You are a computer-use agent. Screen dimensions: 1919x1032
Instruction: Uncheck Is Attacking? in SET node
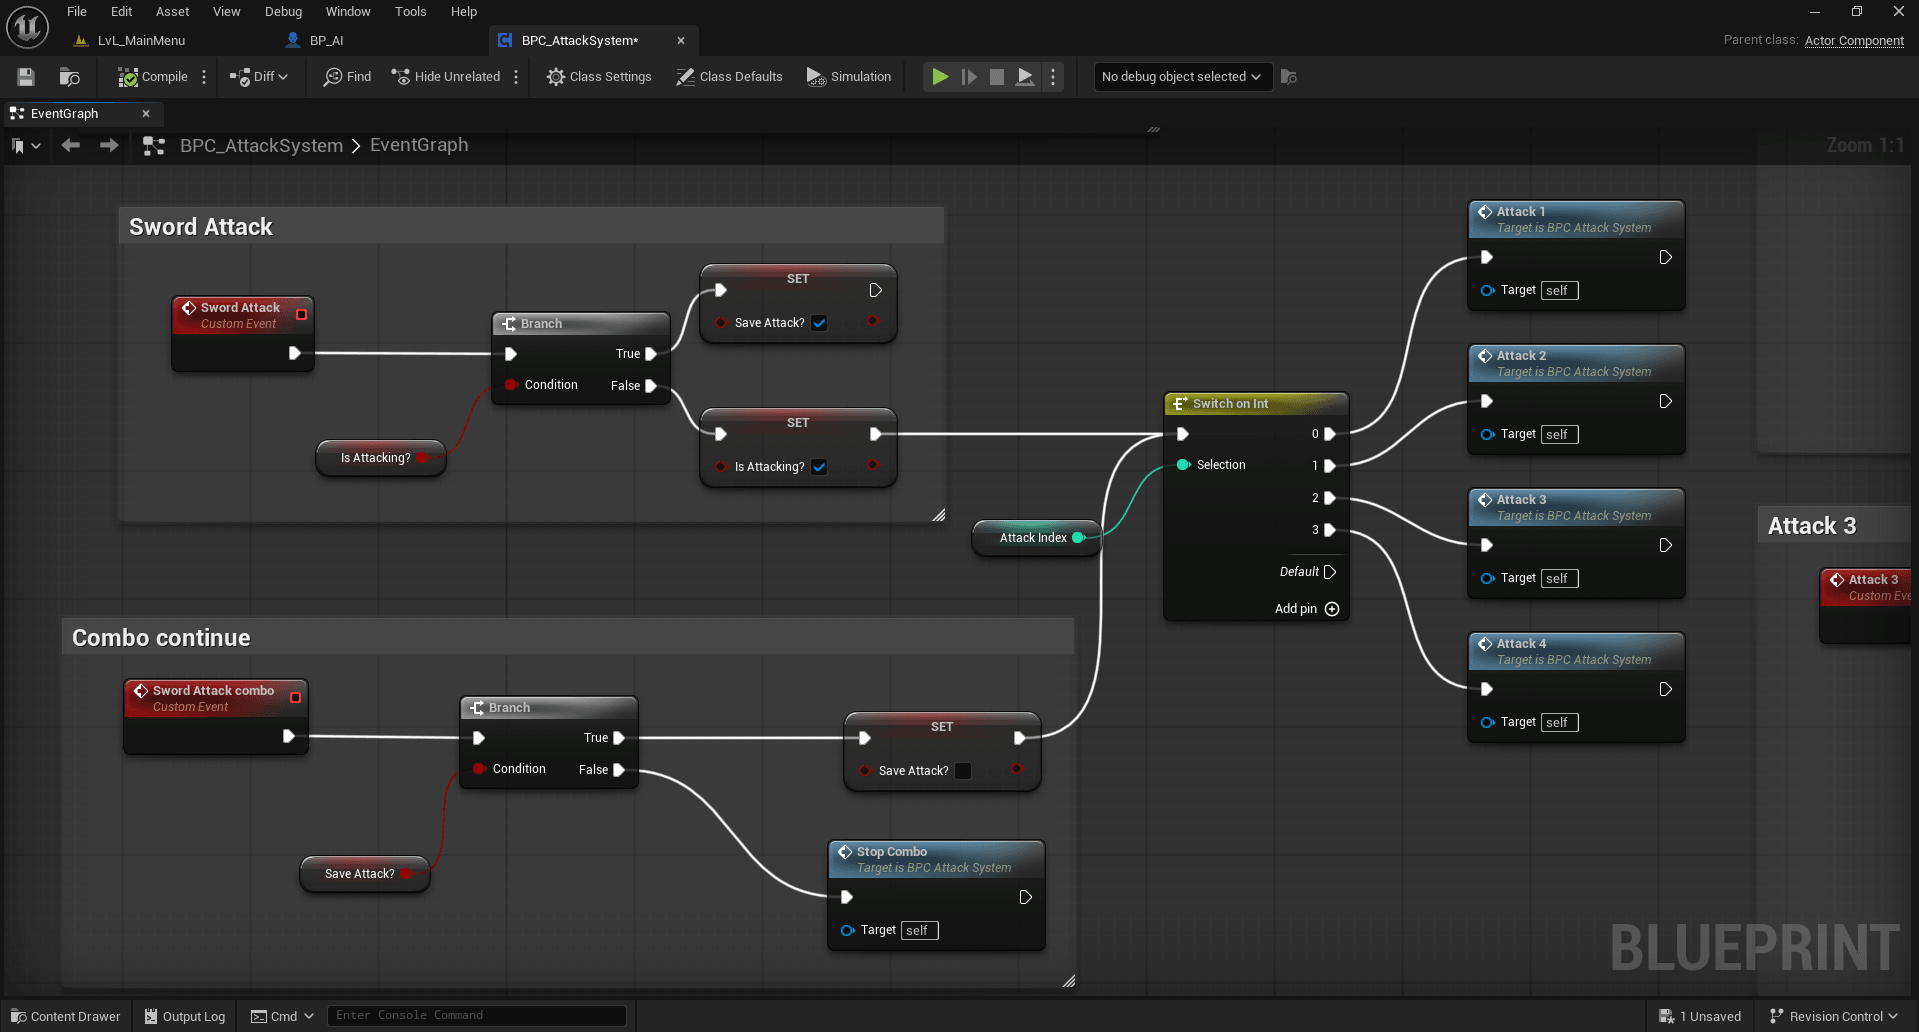tap(820, 467)
